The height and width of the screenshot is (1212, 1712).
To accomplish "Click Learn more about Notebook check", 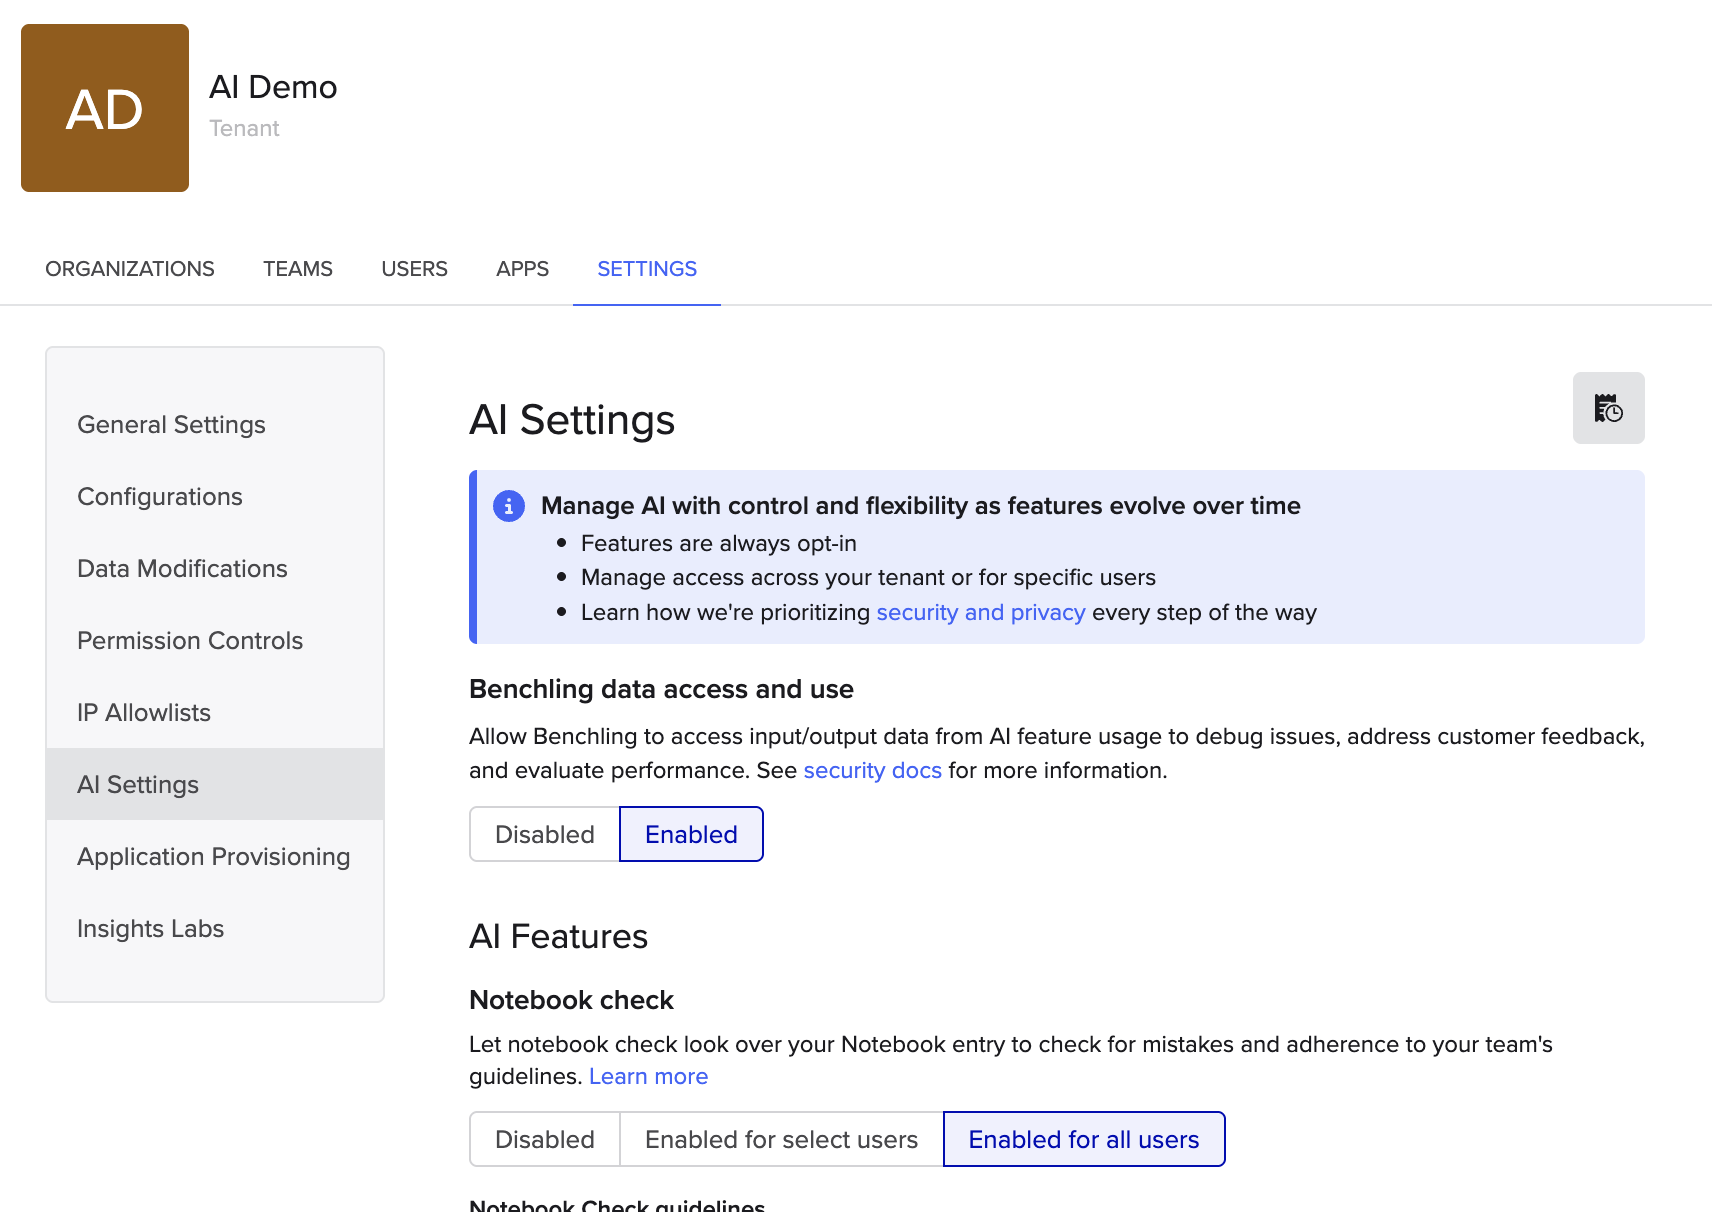I will (x=648, y=1076).
